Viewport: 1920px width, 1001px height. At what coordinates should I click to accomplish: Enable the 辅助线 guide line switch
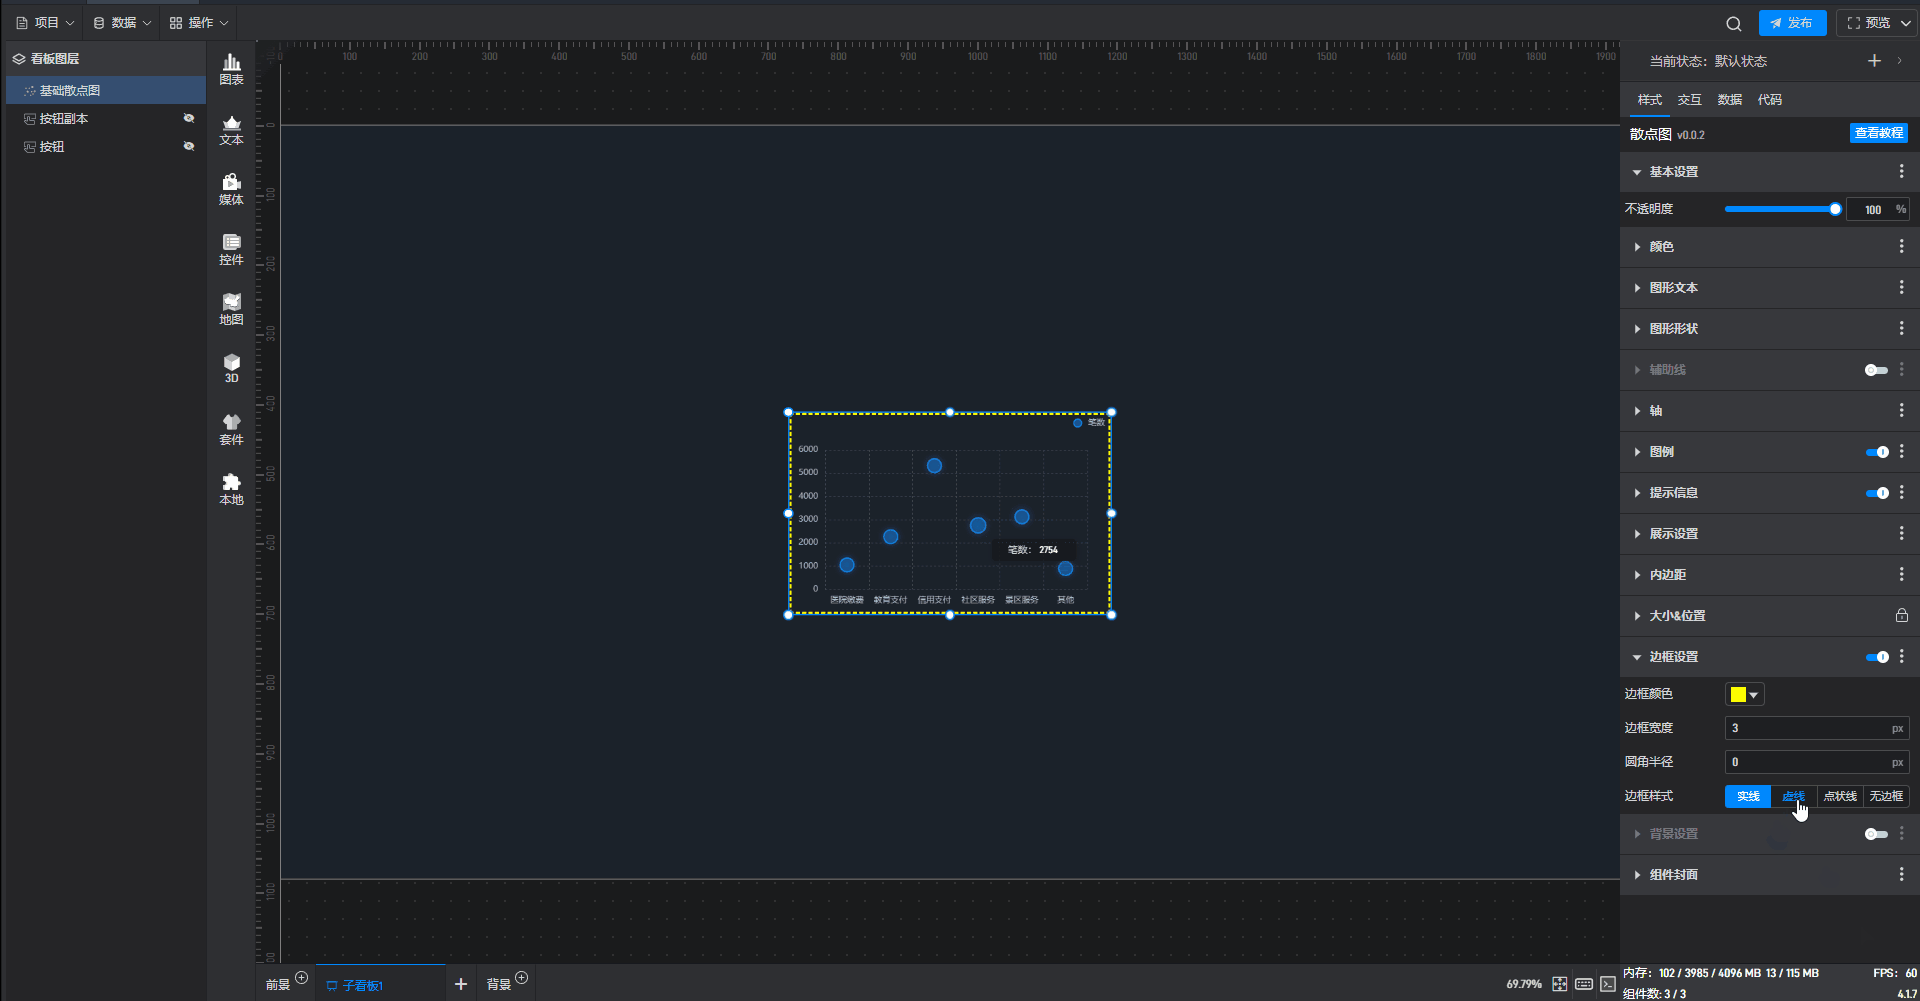coord(1876,370)
